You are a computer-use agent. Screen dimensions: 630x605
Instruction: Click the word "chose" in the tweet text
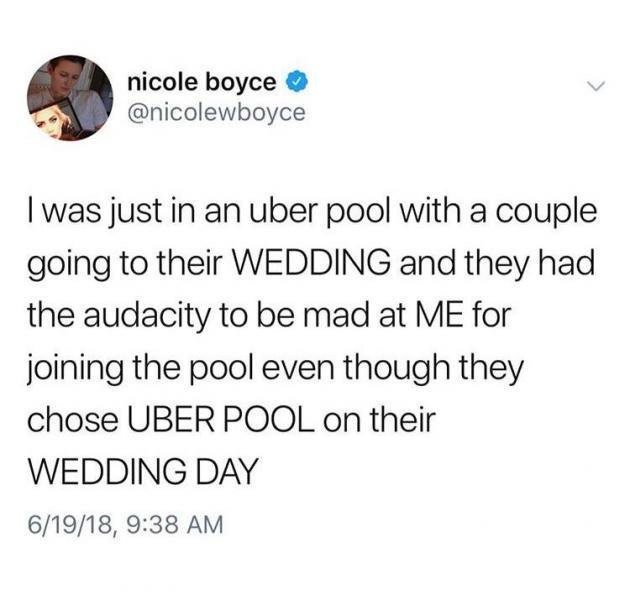[73, 421]
